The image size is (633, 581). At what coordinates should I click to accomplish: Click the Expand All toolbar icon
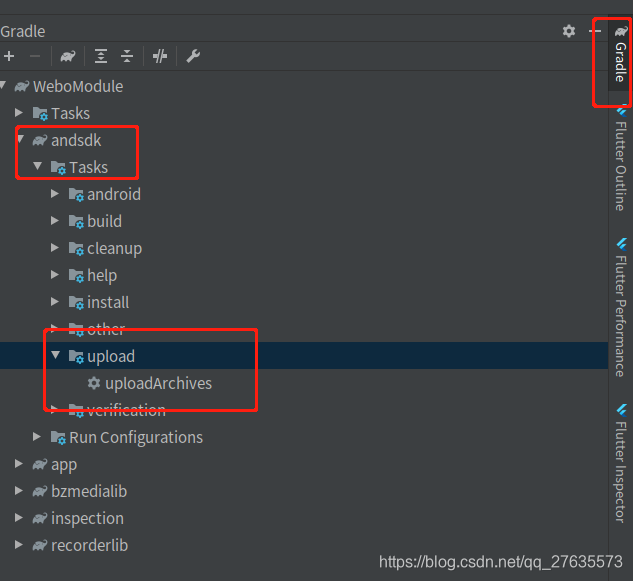click(101, 56)
